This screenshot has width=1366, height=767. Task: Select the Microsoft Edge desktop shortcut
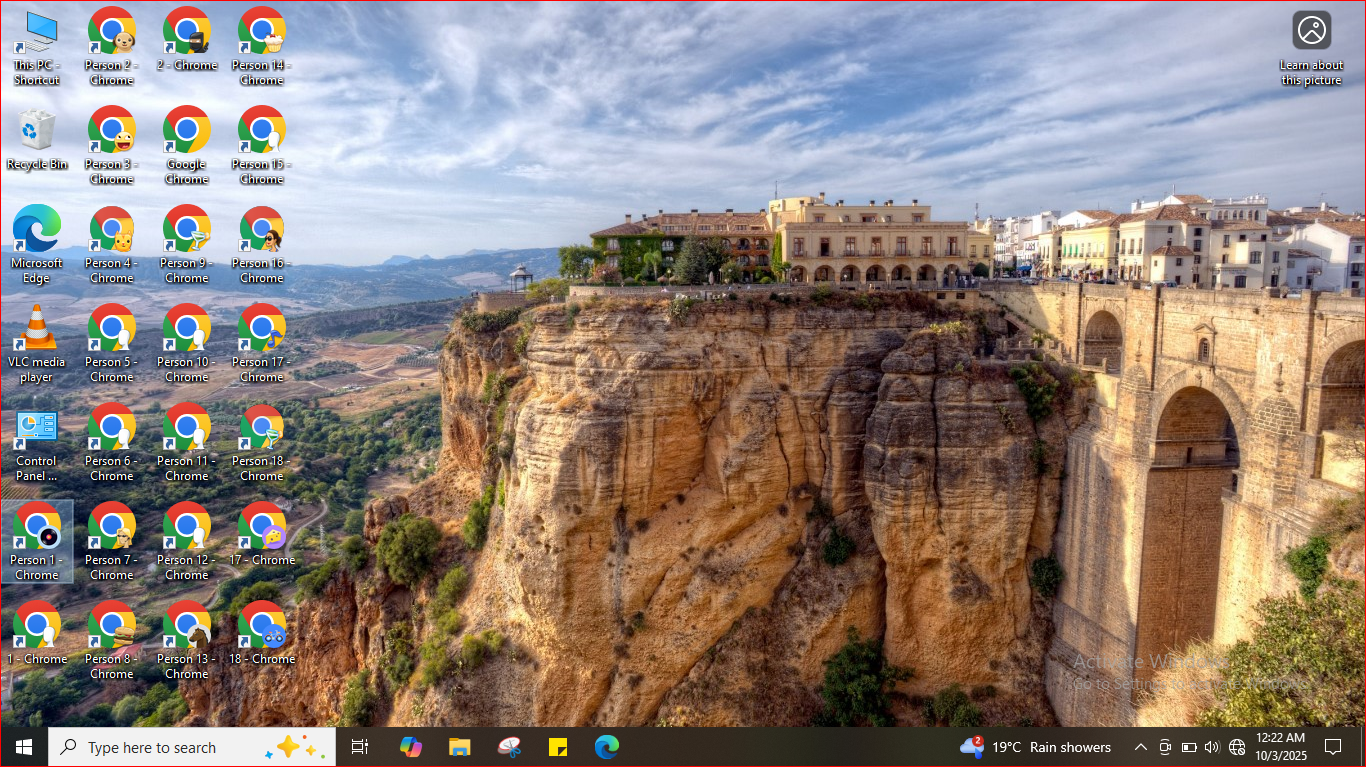pyautogui.click(x=37, y=245)
